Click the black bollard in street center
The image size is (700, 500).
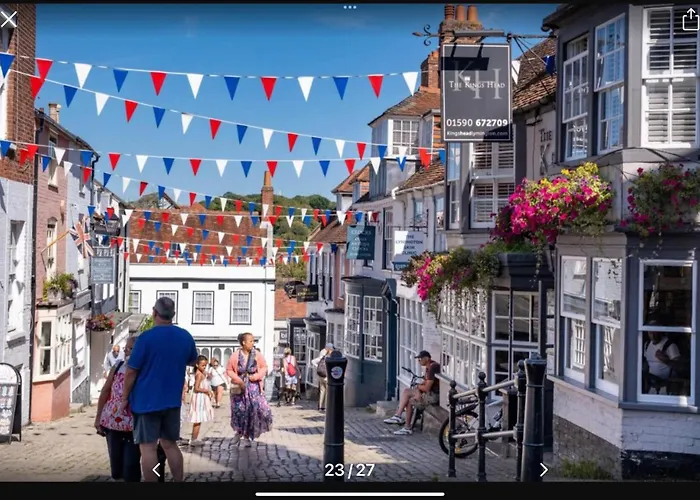click(x=335, y=415)
